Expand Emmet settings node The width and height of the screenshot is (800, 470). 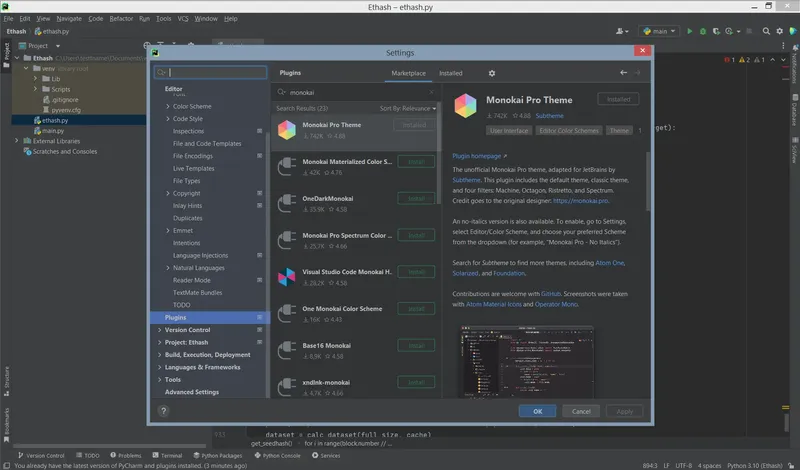(x=168, y=231)
